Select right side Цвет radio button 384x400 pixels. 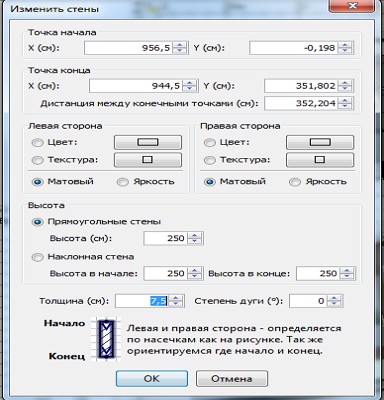210,143
